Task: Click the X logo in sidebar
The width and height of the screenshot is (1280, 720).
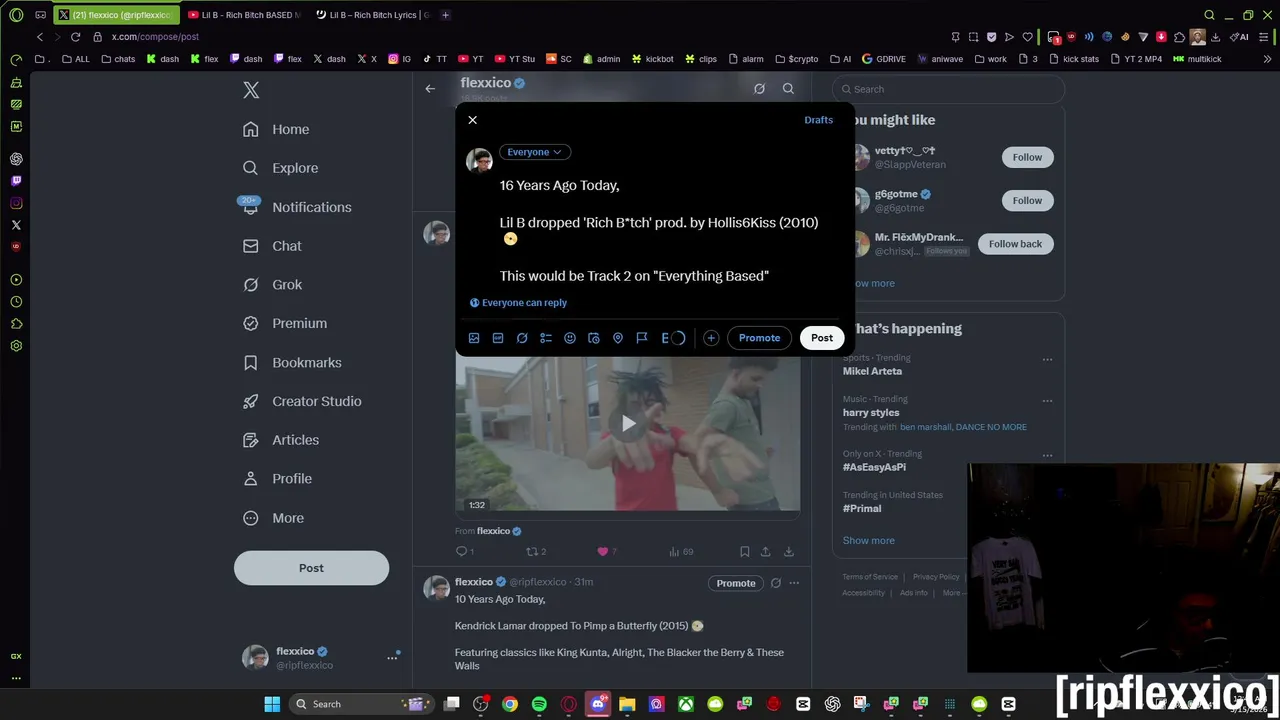Action: tap(251, 90)
